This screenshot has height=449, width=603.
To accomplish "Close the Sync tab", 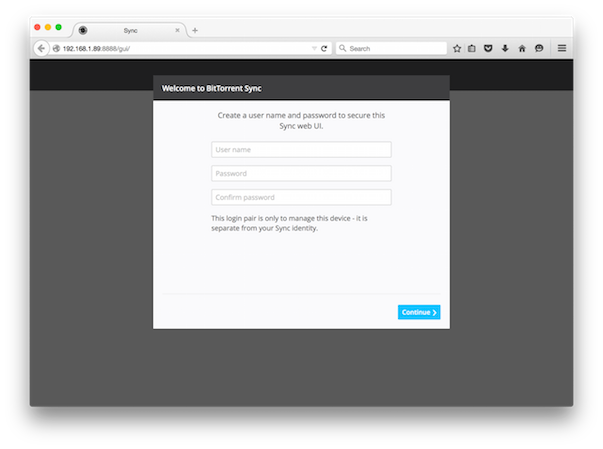I will pos(177,30).
